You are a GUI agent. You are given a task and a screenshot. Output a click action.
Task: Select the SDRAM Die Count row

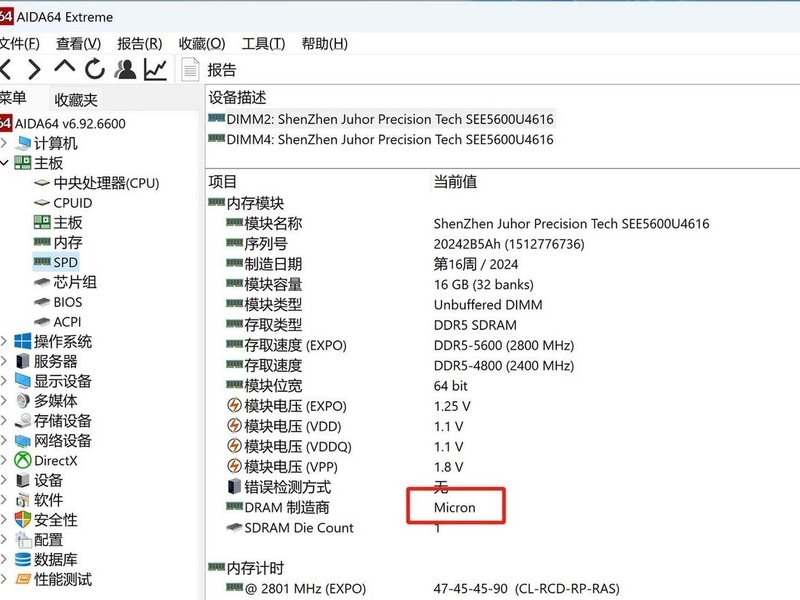click(333, 528)
